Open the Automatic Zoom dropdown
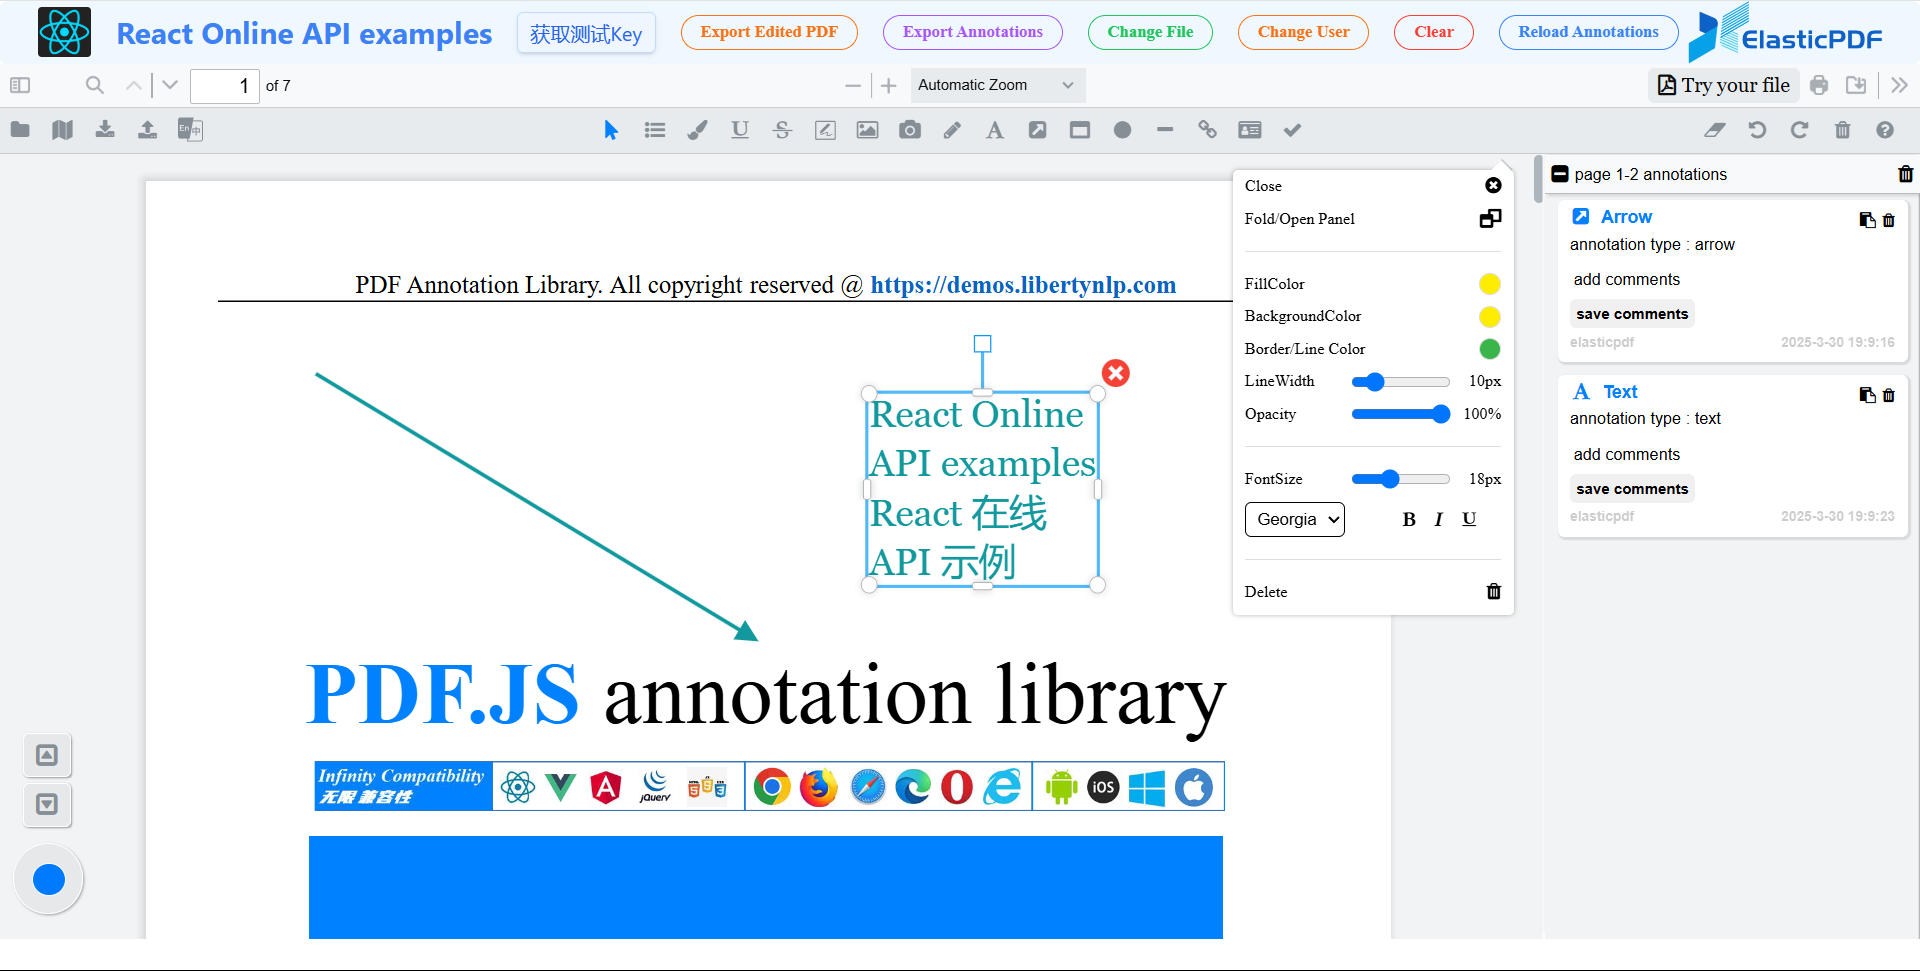This screenshot has height=971, width=1920. 997,86
